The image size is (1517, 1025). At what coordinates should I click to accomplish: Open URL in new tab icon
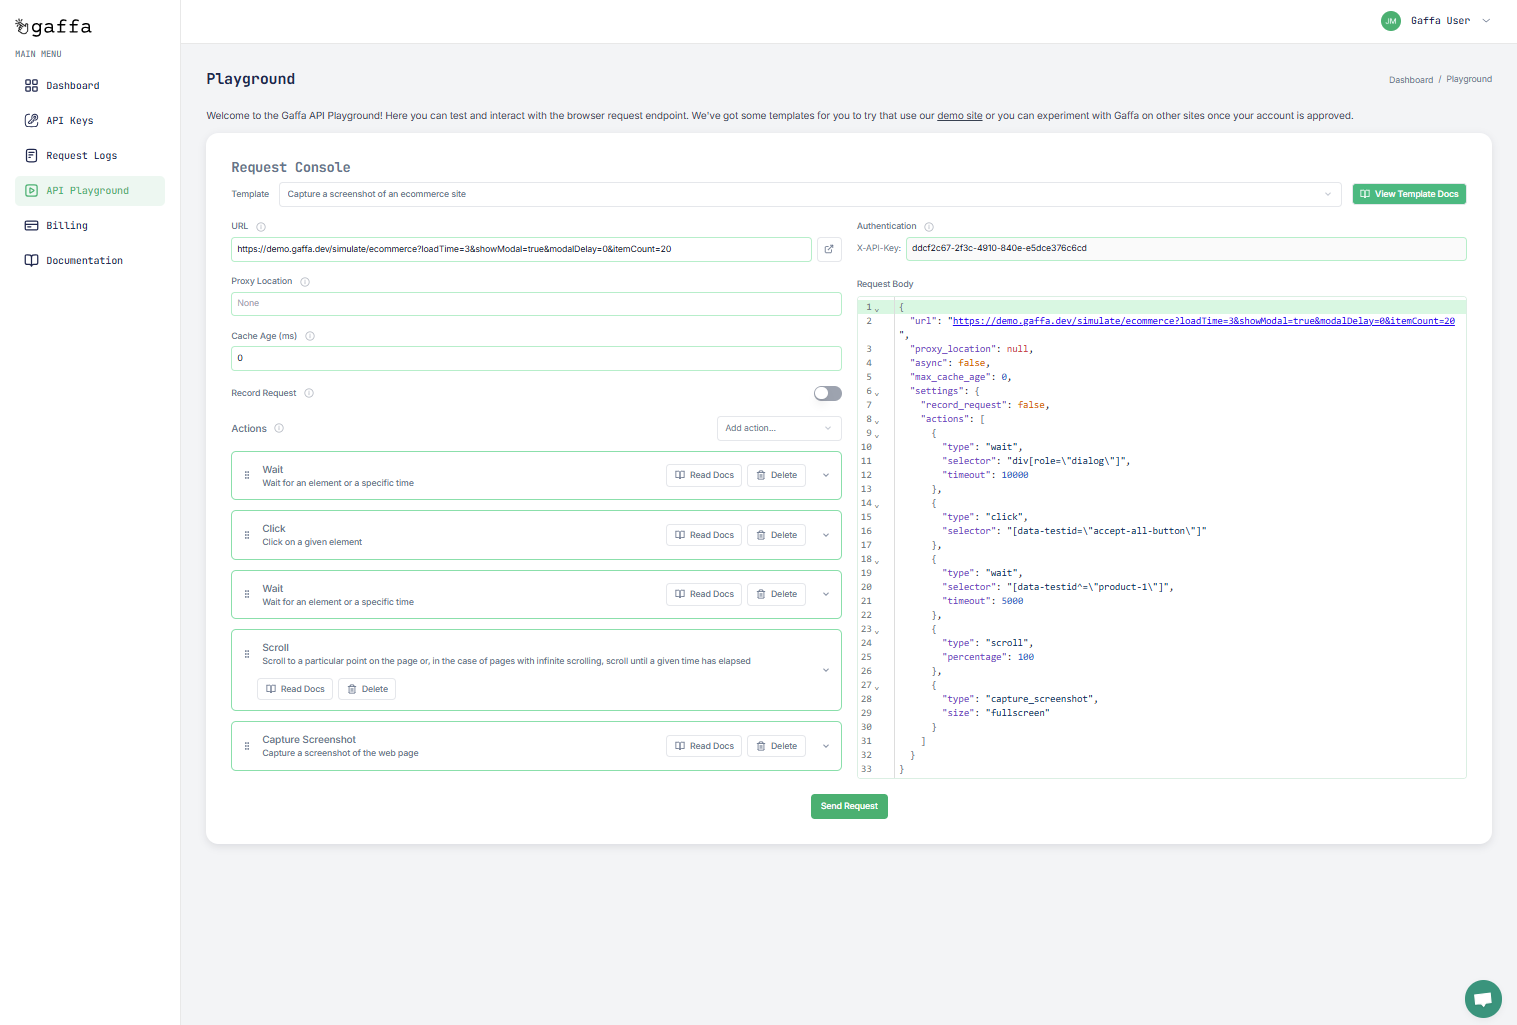pos(829,249)
